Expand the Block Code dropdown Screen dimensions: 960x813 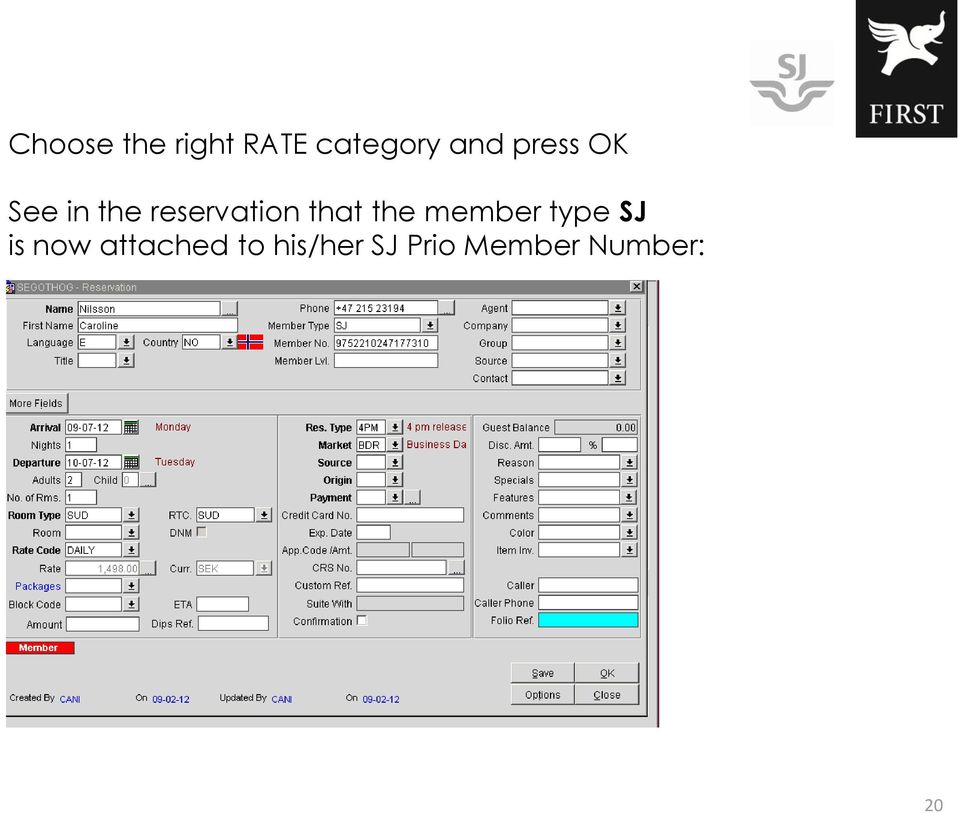(131, 605)
